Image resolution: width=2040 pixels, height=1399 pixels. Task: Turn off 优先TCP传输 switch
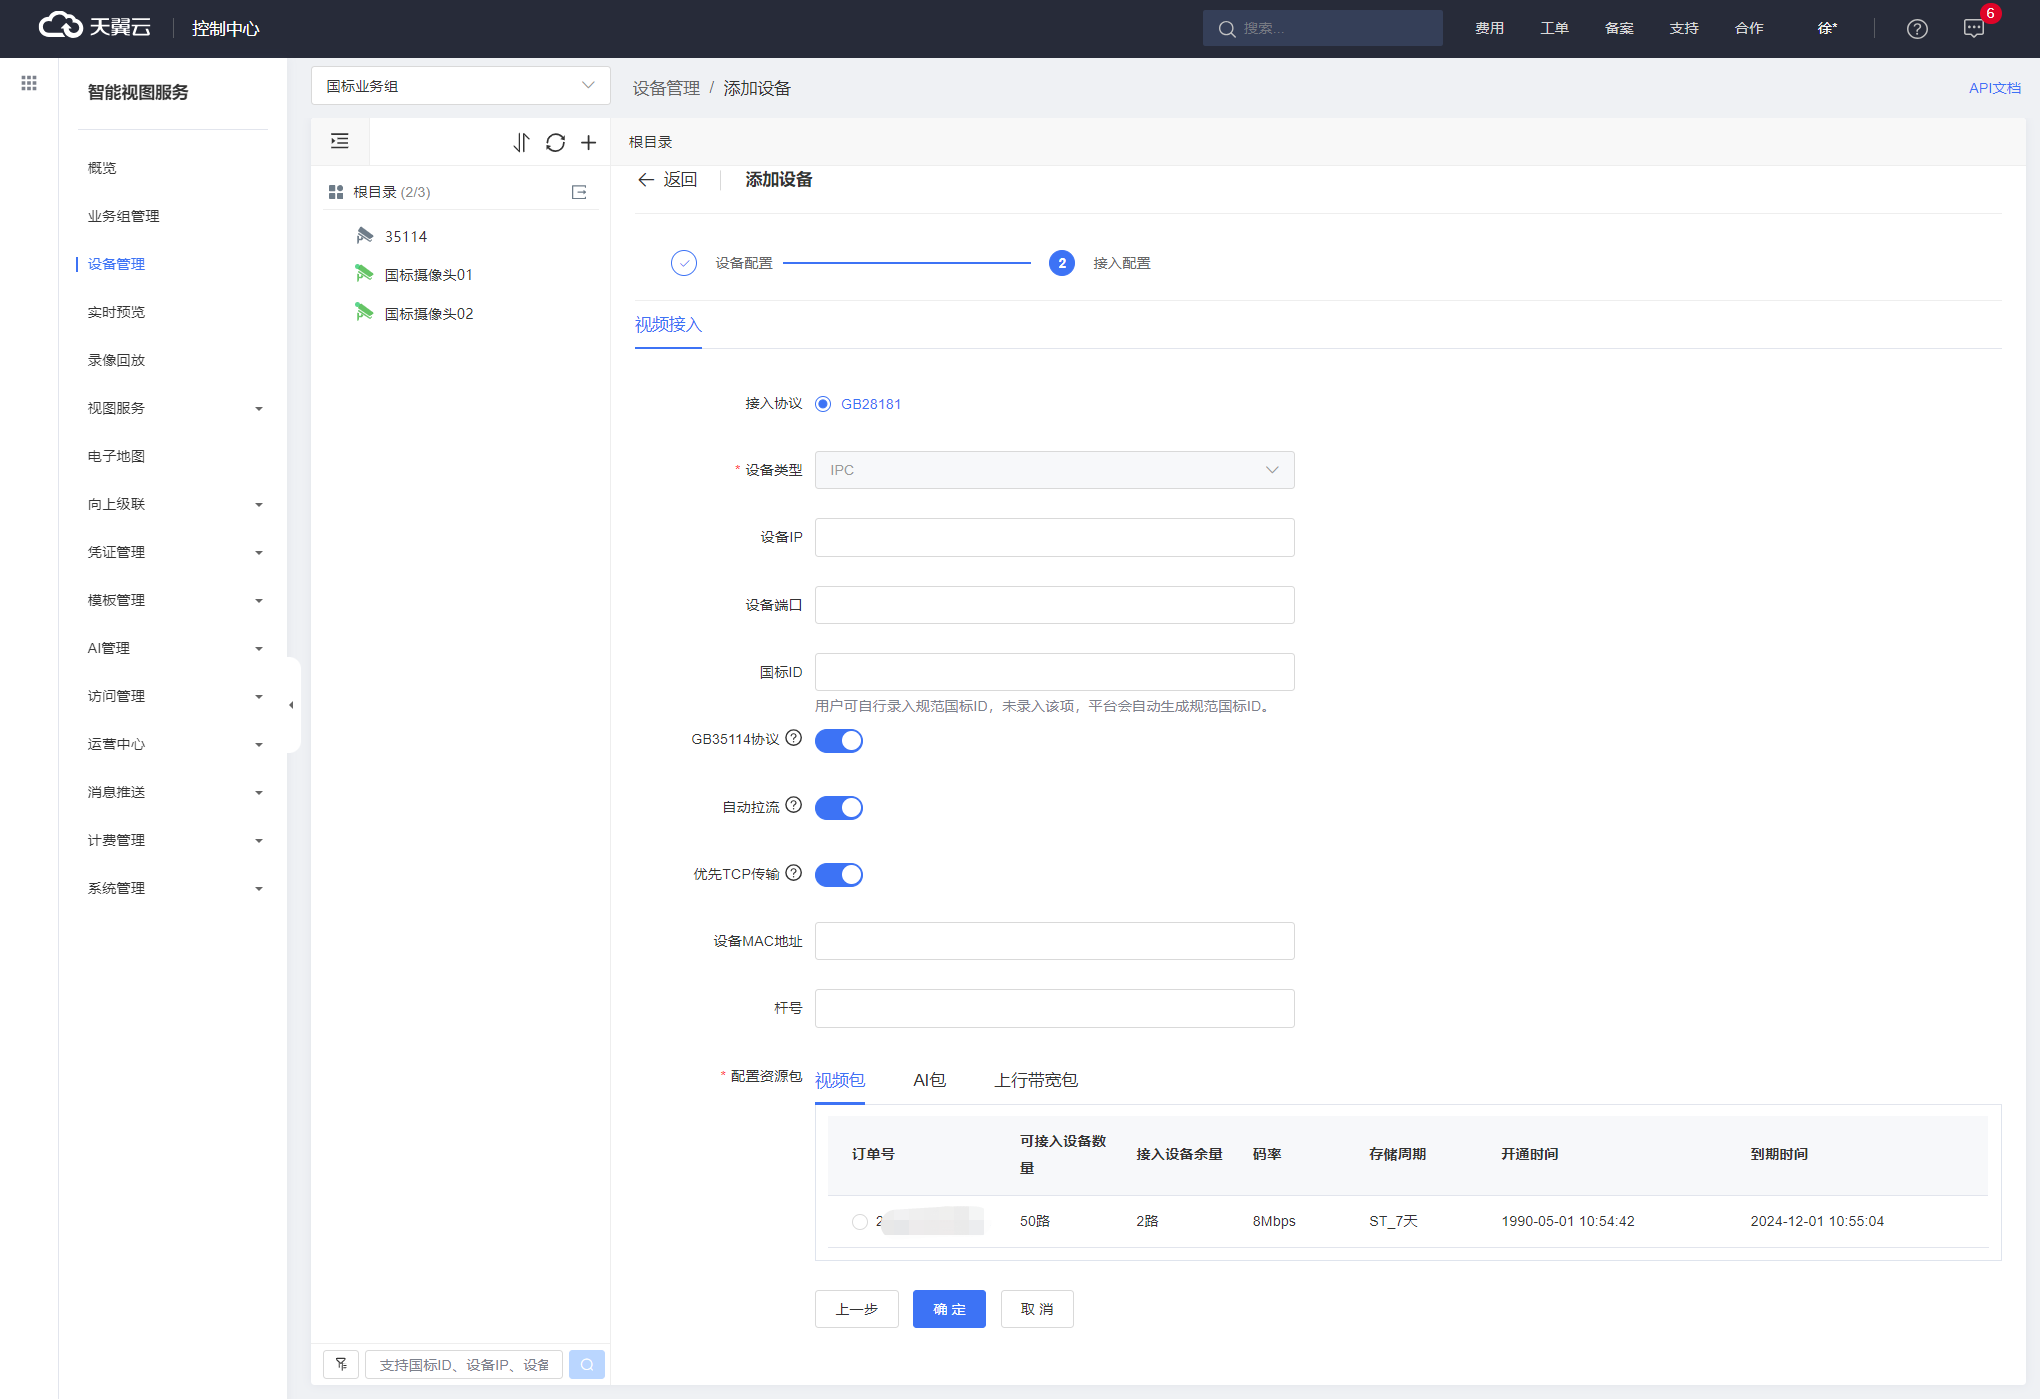tap(838, 875)
